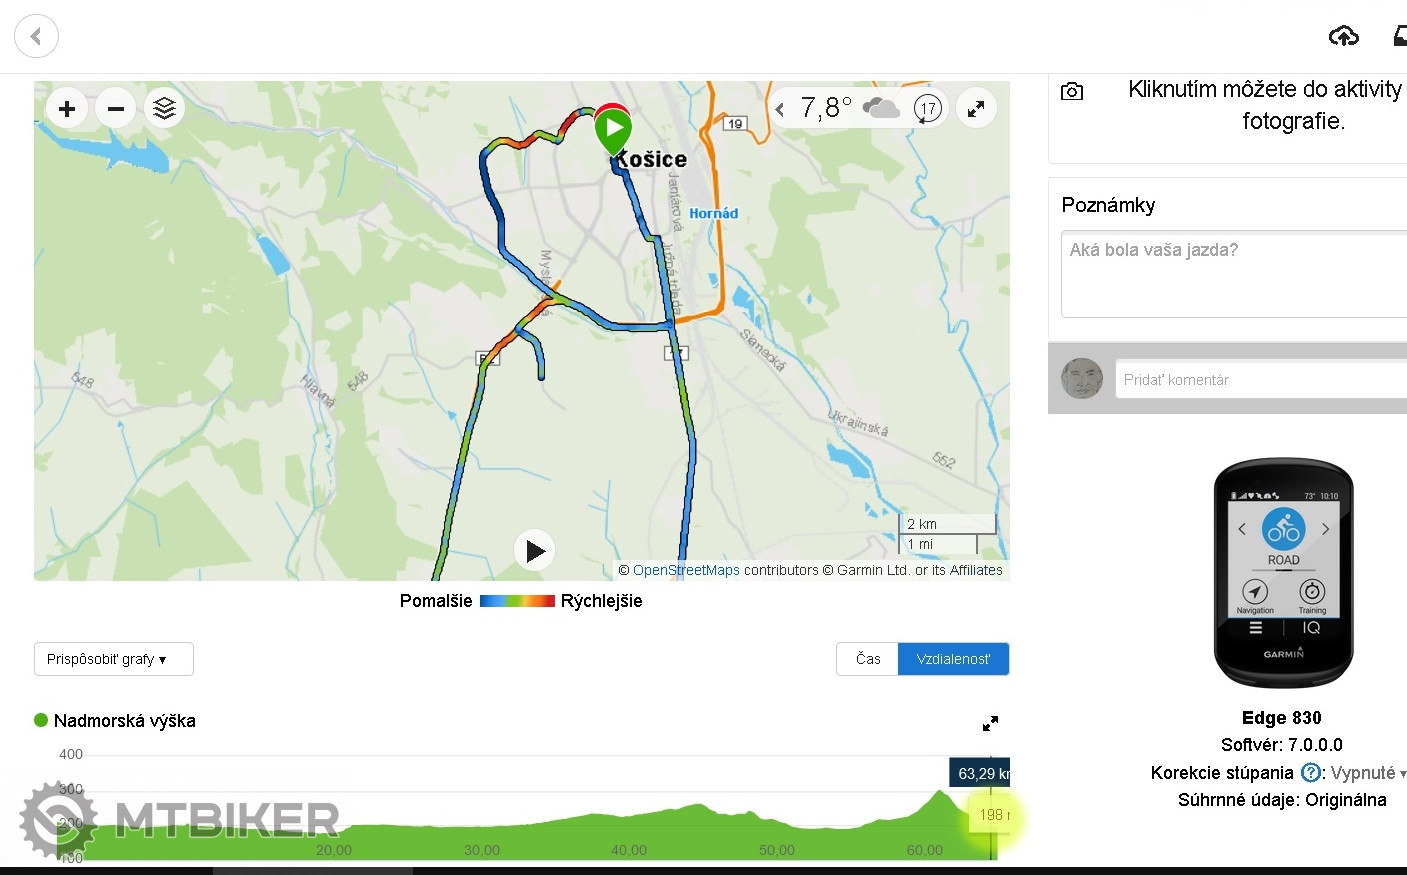Open the map layers selector
The width and height of the screenshot is (1407, 875).
(165, 109)
